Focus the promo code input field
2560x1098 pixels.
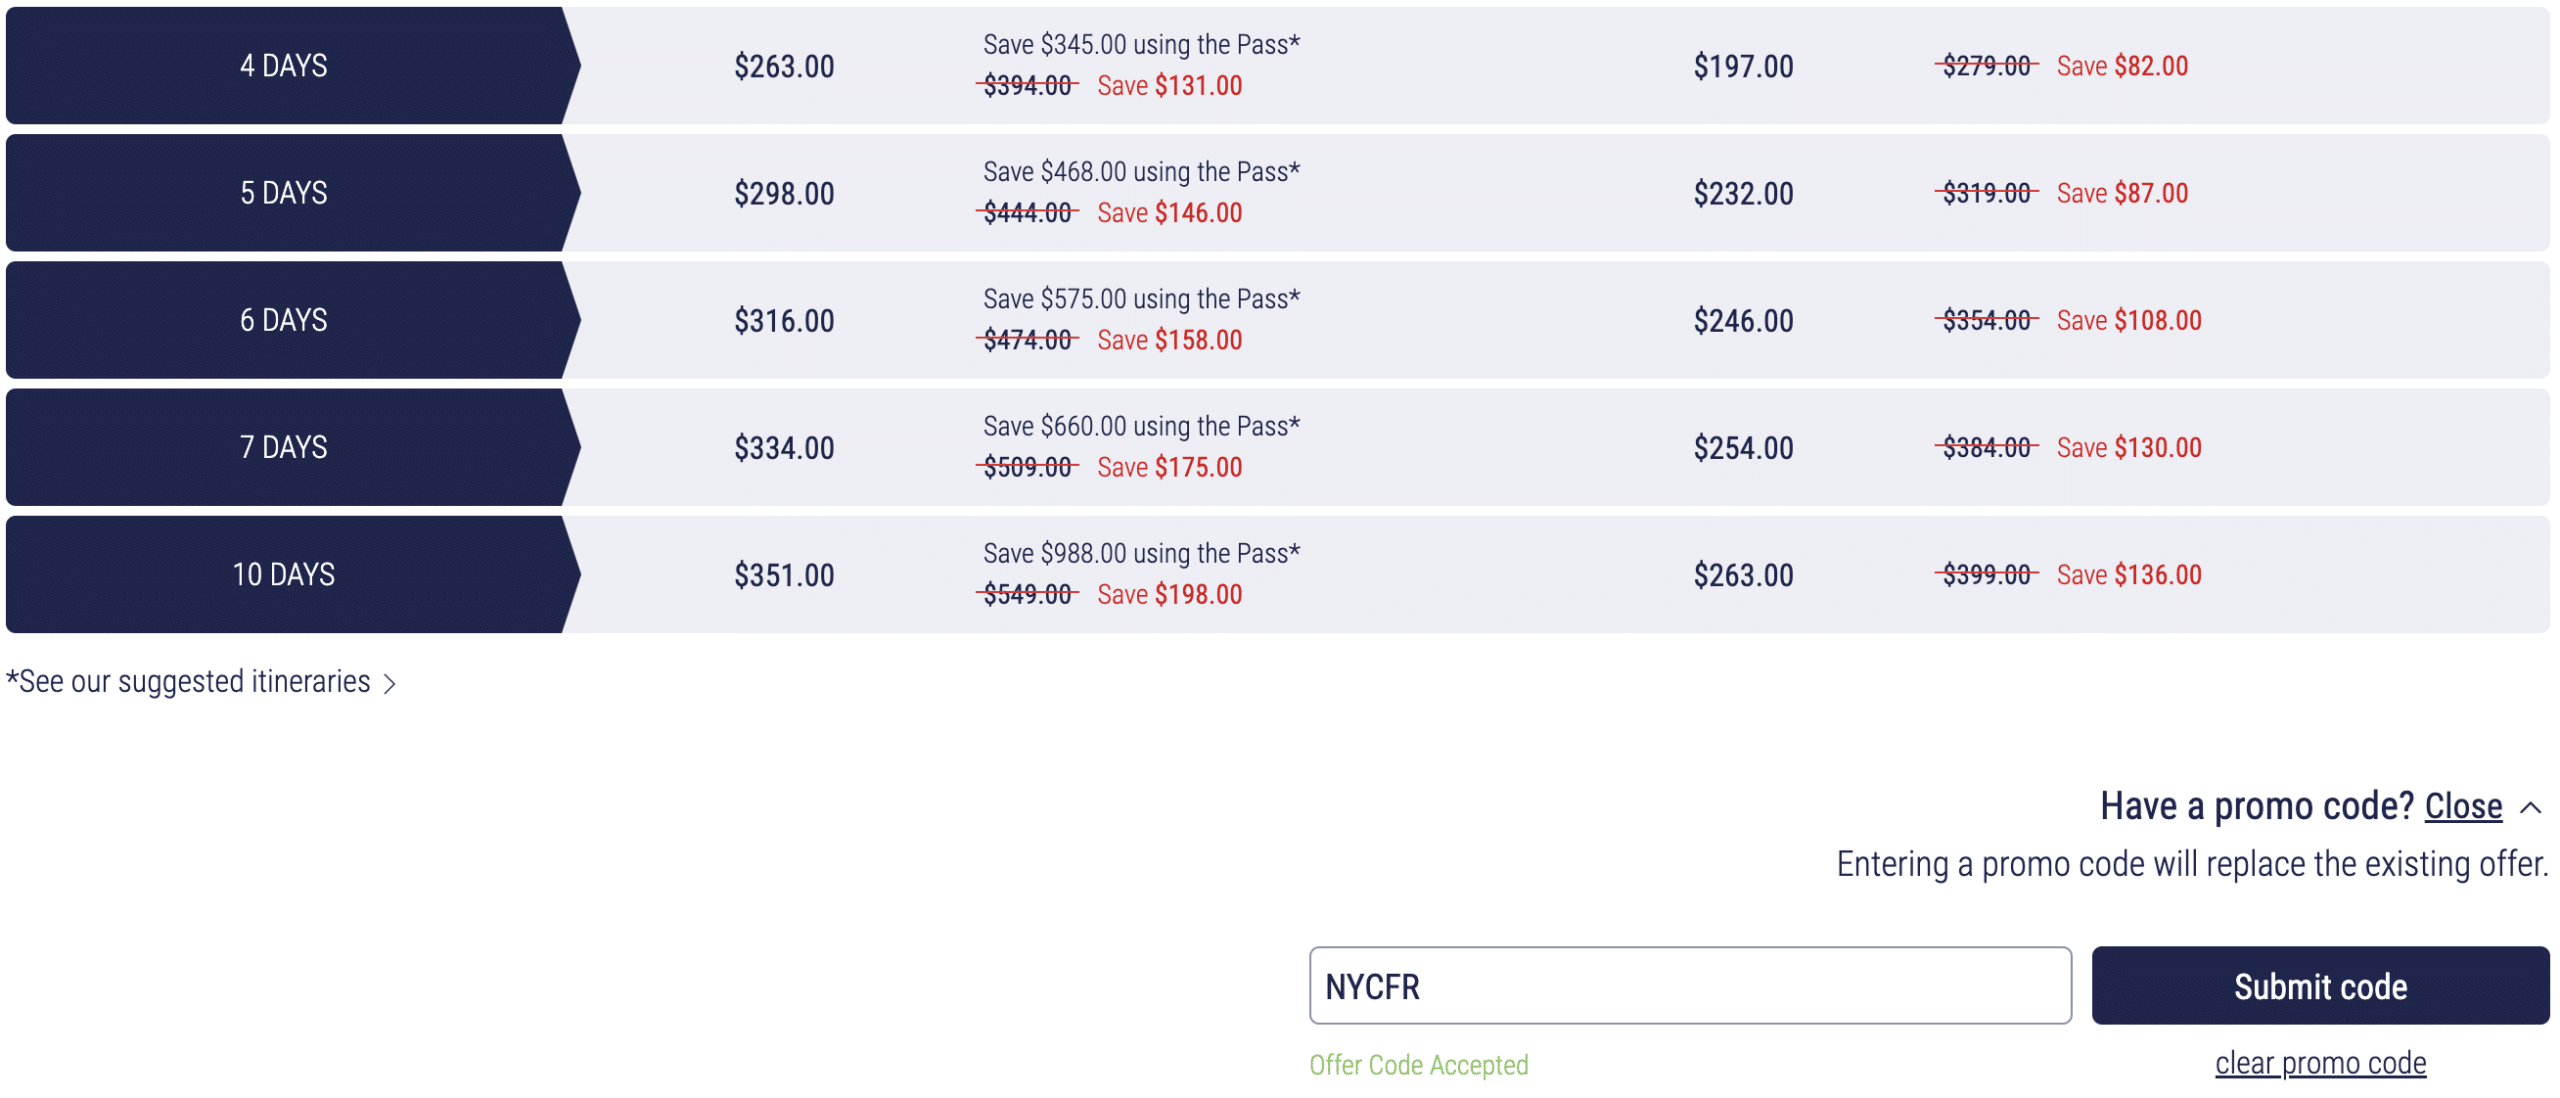[x=1690, y=986]
